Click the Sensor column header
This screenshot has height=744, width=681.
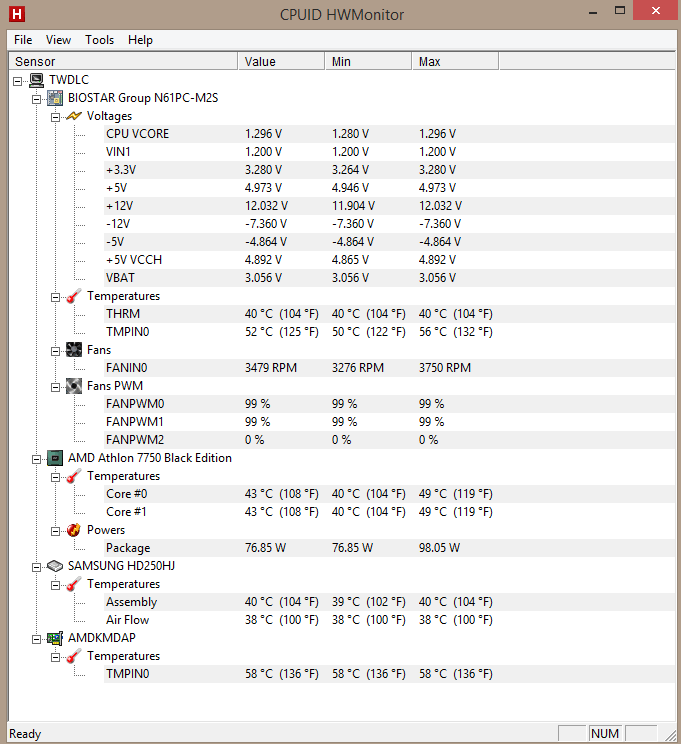pos(123,62)
